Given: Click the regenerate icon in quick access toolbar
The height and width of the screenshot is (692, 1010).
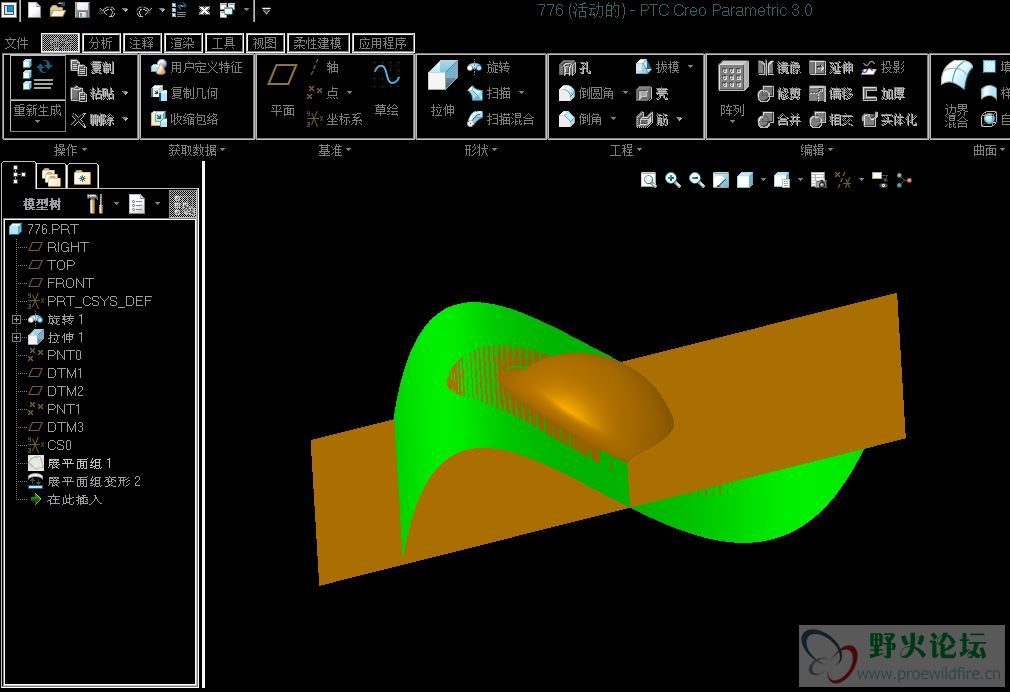Looking at the screenshot, I should pyautogui.click(x=180, y=10).
